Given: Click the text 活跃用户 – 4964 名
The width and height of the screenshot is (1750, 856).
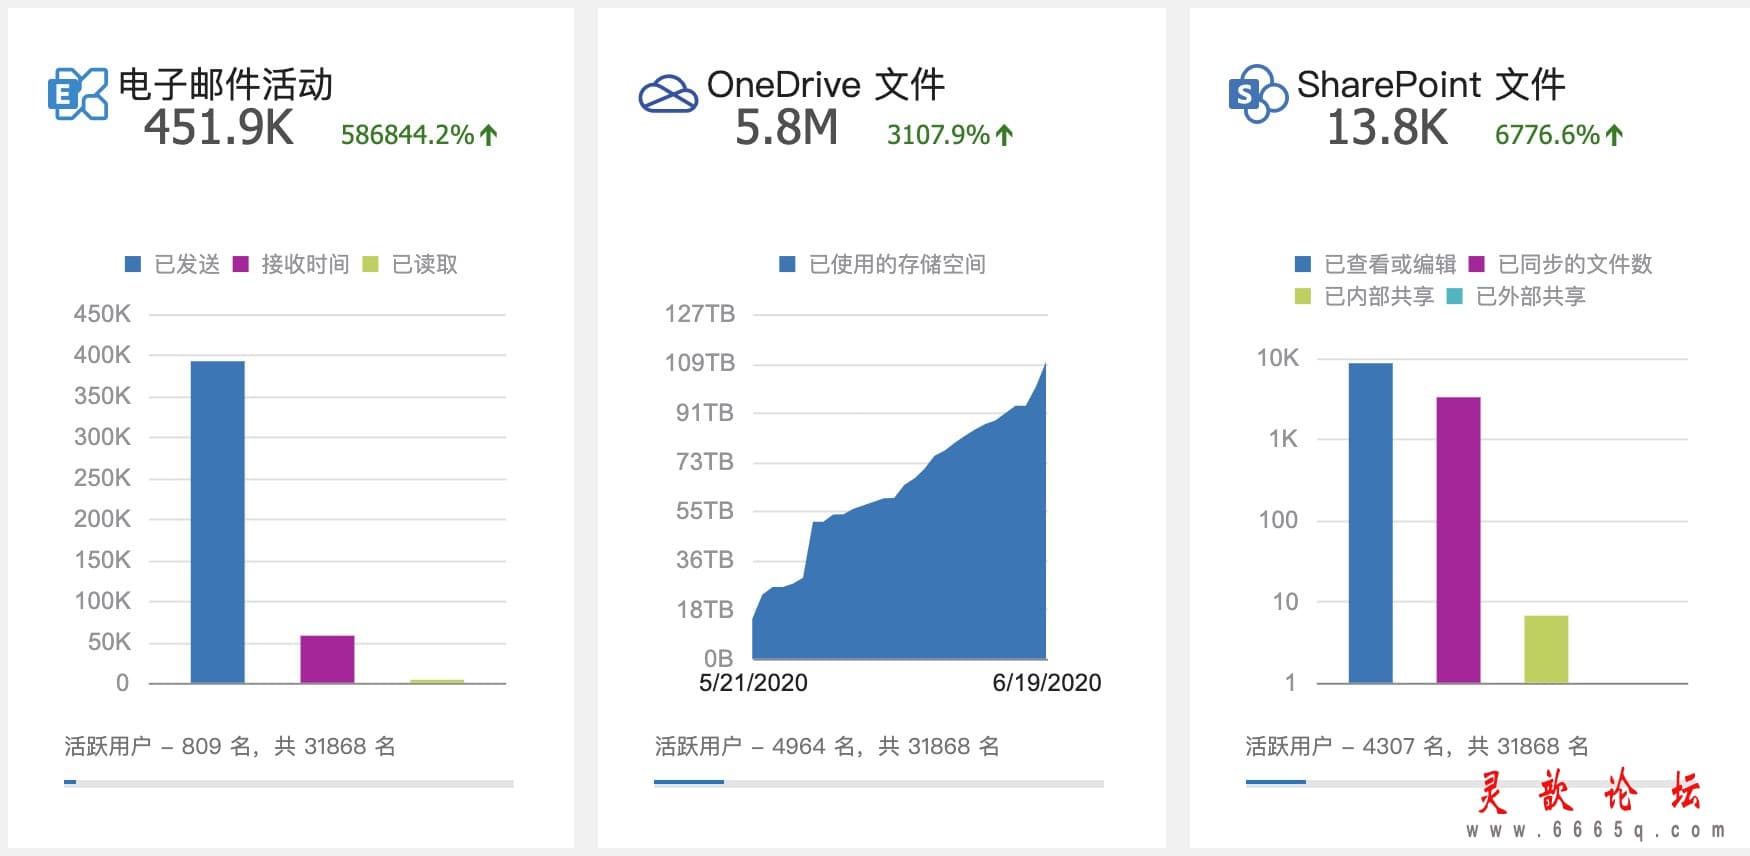Looking at the screenshot, I should coord(756,746).
